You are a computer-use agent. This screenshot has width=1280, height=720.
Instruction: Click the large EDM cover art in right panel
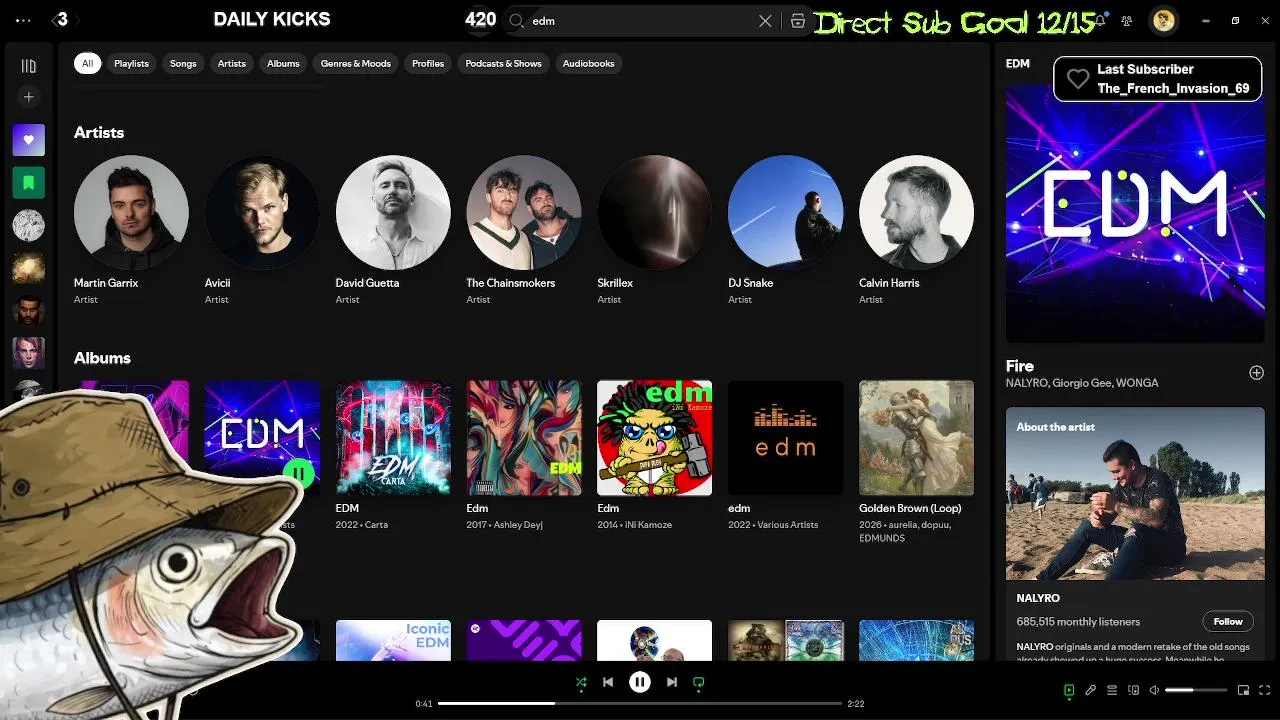pyautogui.click(x=1135, y=213)
